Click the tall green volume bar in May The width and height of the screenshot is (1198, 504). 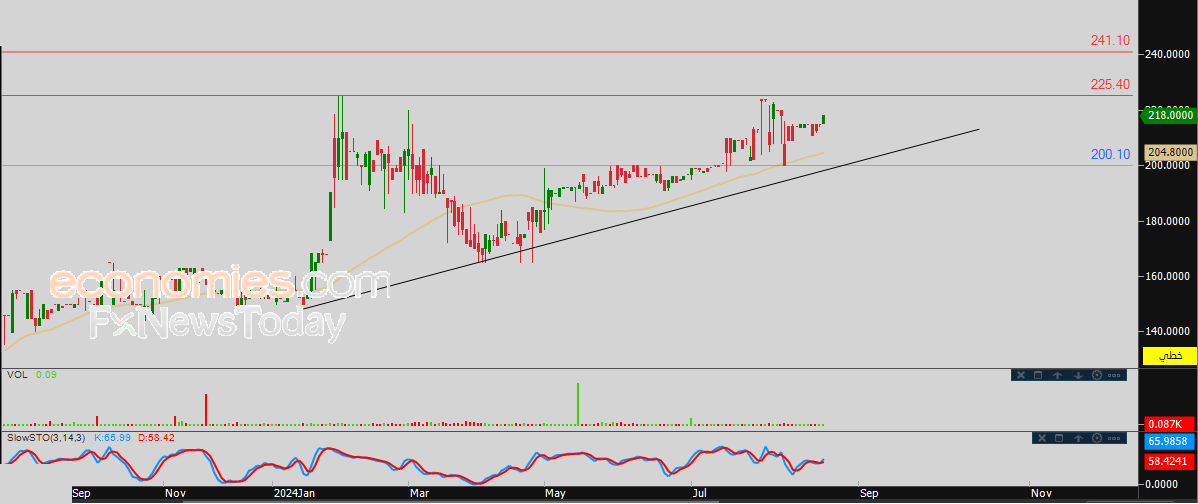coord(578,404)
